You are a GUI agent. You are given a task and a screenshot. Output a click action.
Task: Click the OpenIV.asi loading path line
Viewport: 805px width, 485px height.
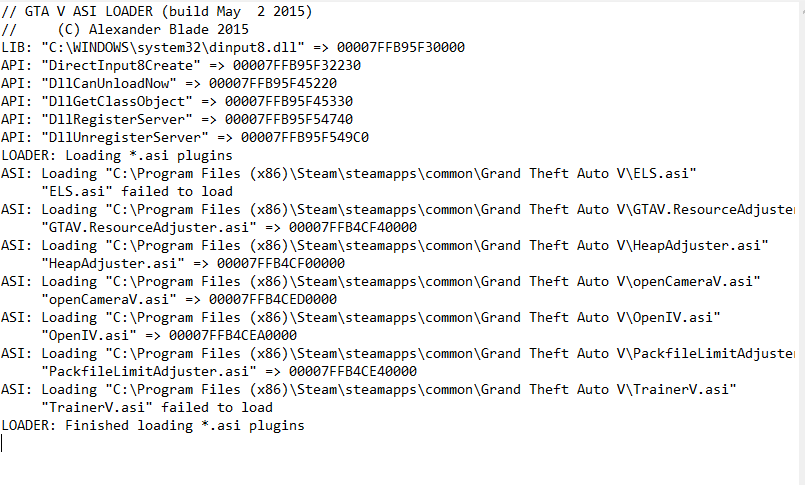coord(360,317)
